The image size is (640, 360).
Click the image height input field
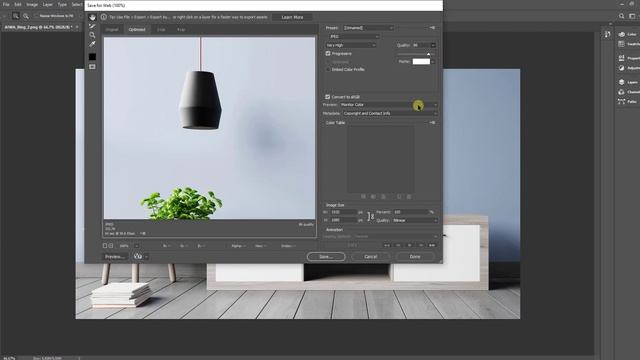click(x=343, y=220)
